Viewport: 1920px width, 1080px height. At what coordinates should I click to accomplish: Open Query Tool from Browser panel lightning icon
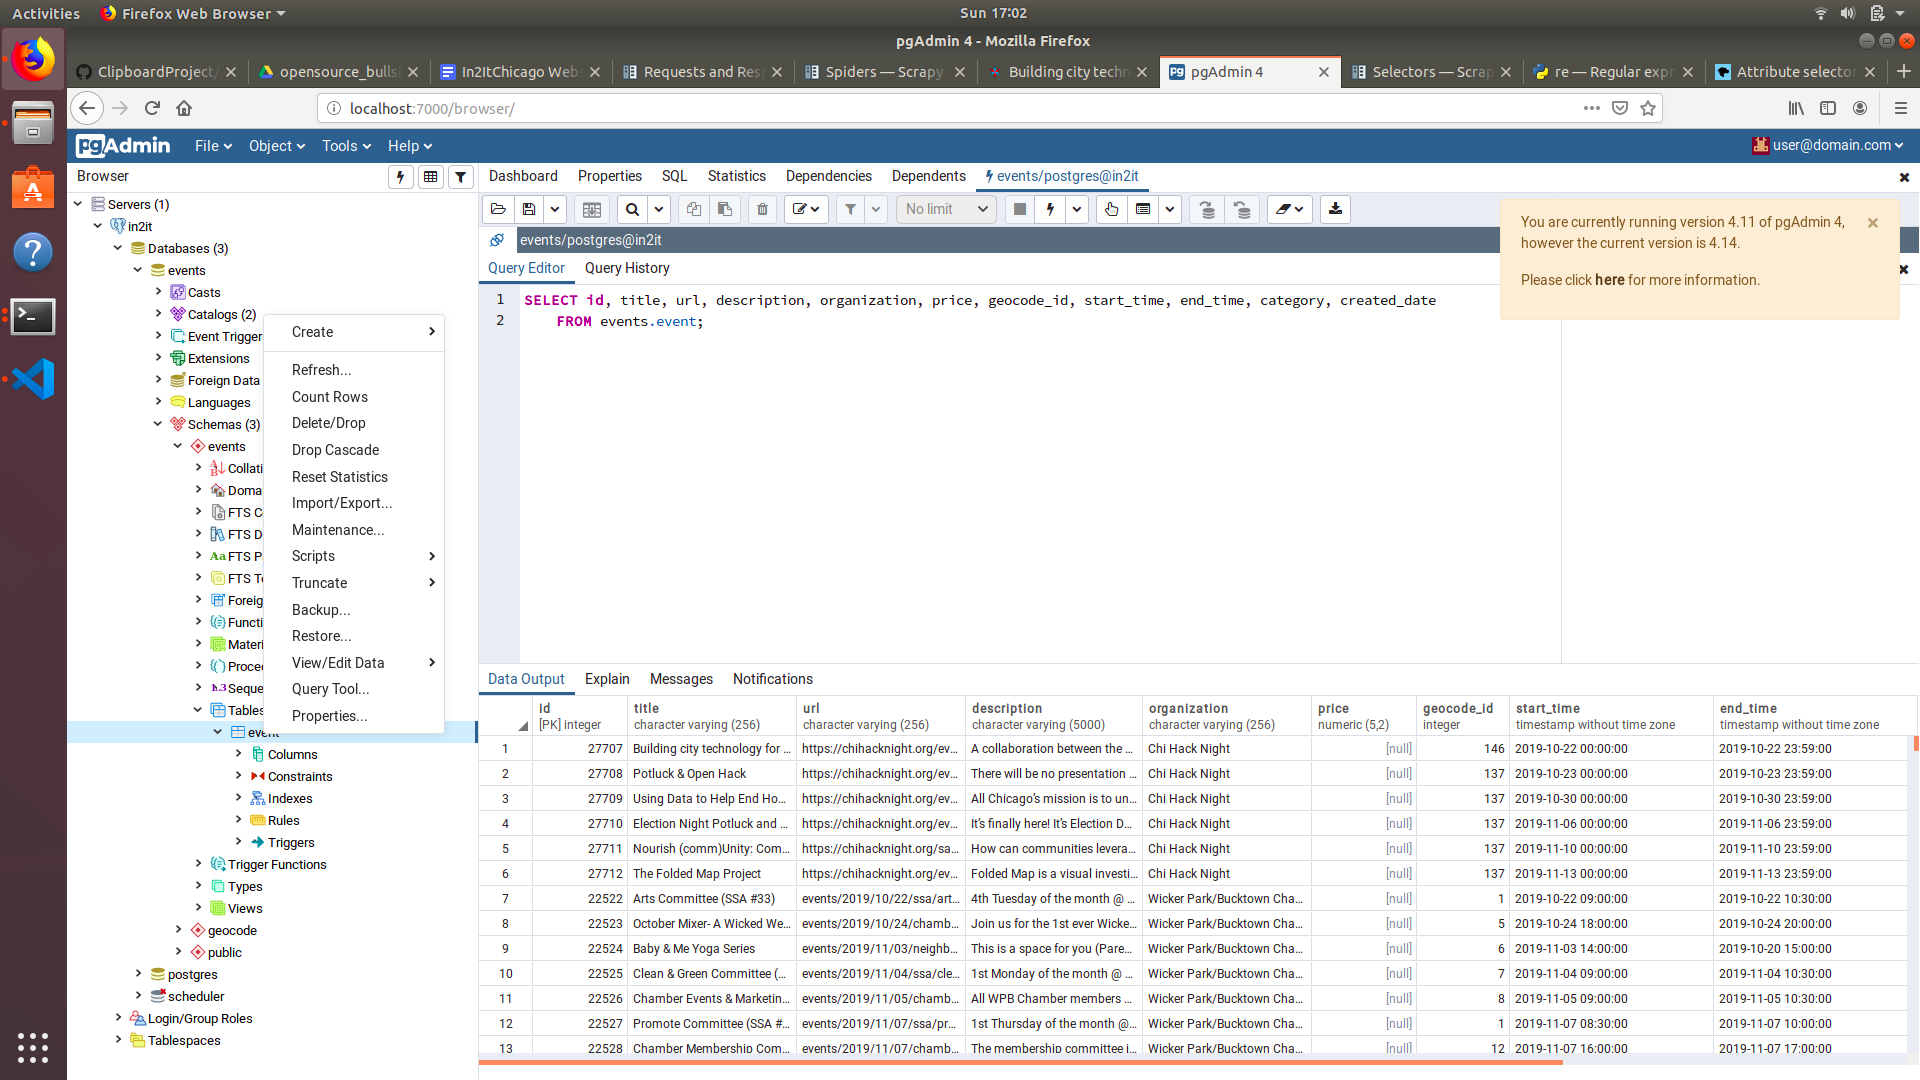click(400, 177)
